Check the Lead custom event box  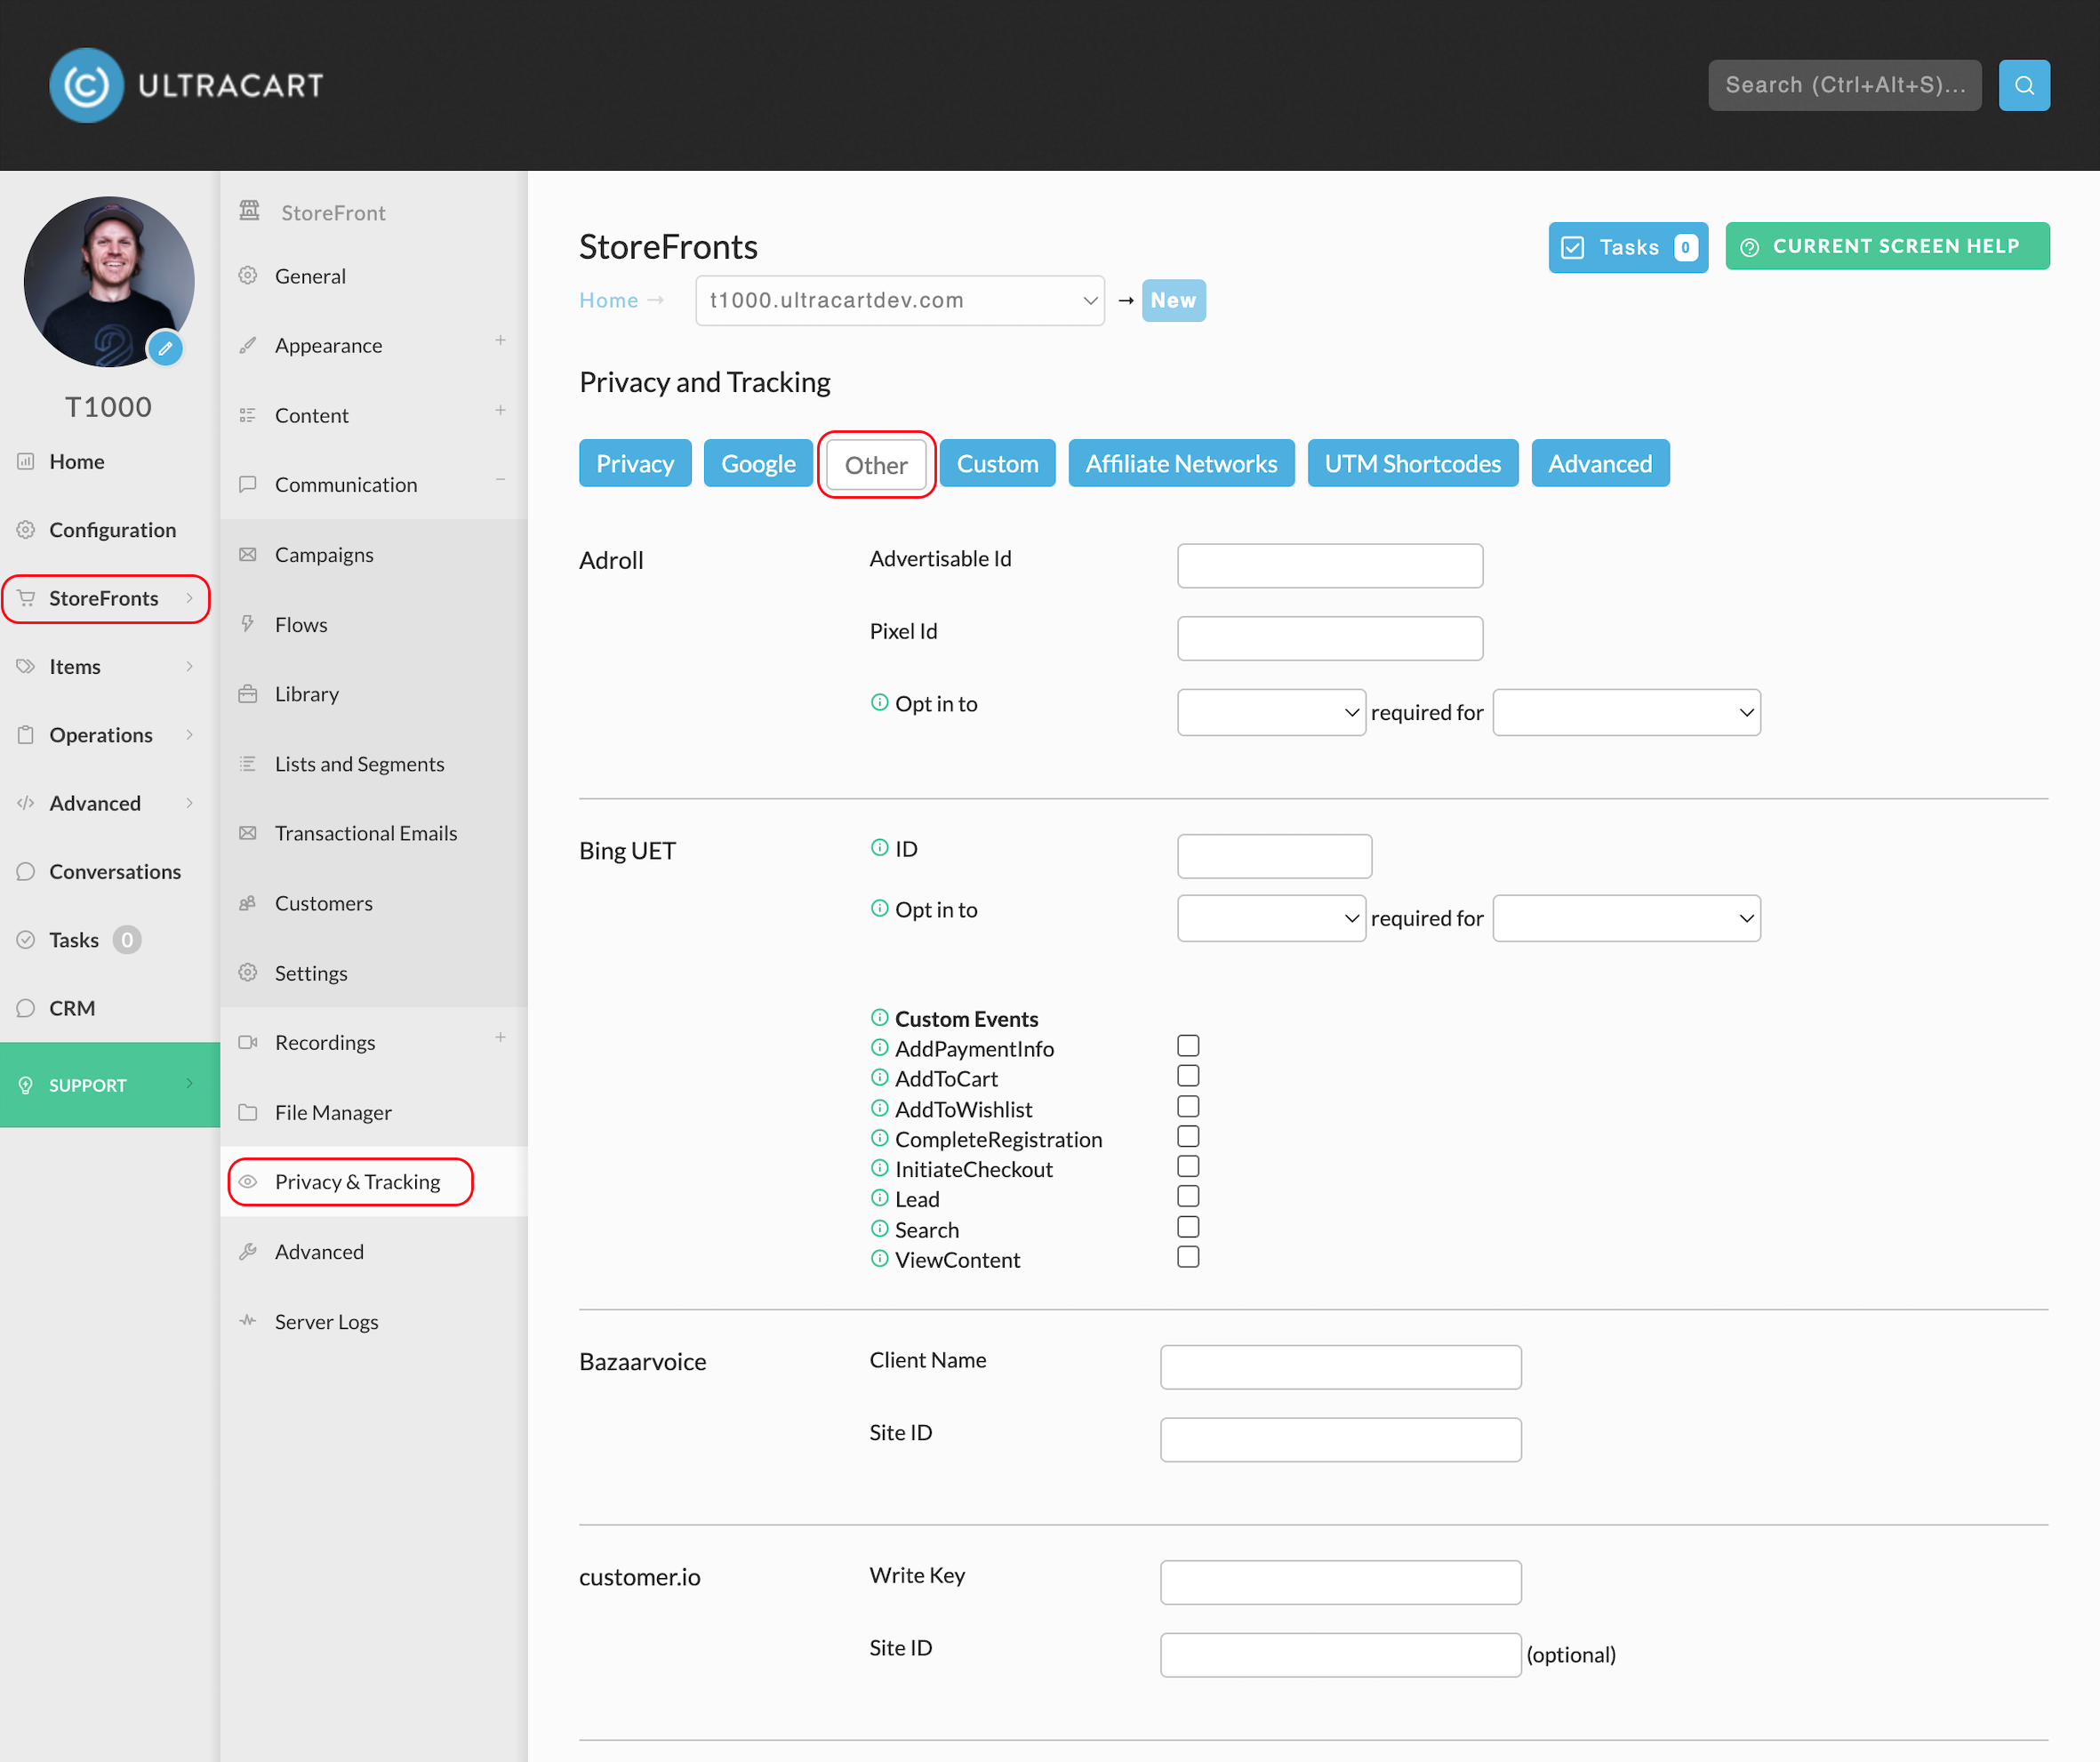(x=1188, y=1196)
